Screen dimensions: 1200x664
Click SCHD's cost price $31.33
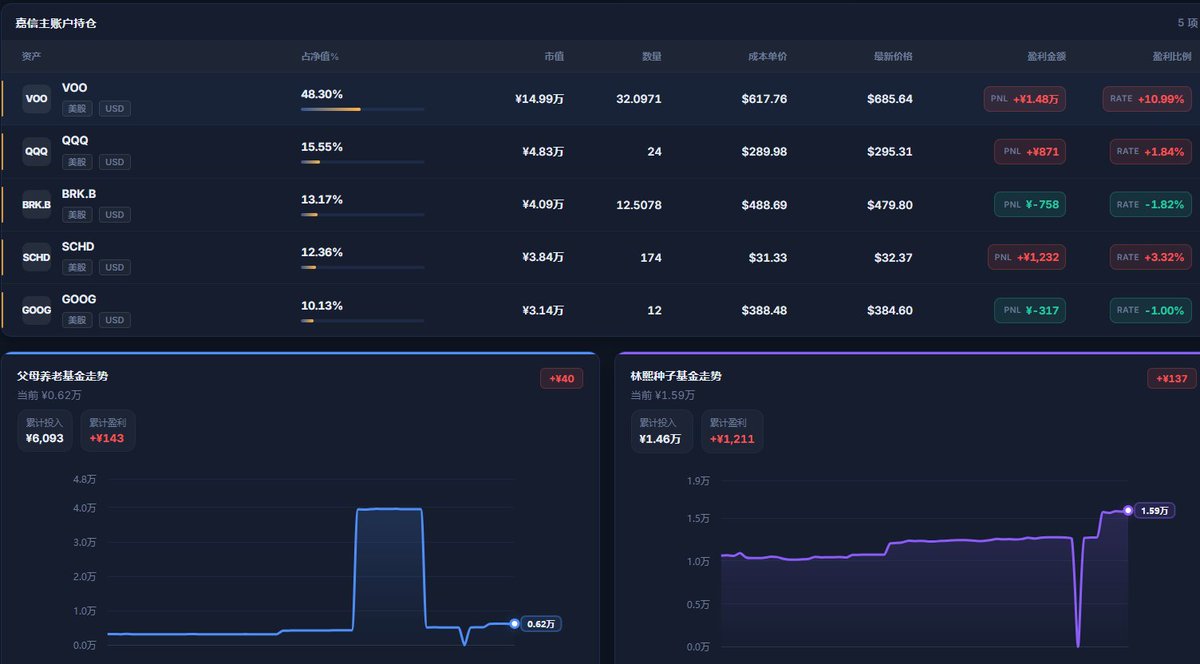(x=768, y=258)
